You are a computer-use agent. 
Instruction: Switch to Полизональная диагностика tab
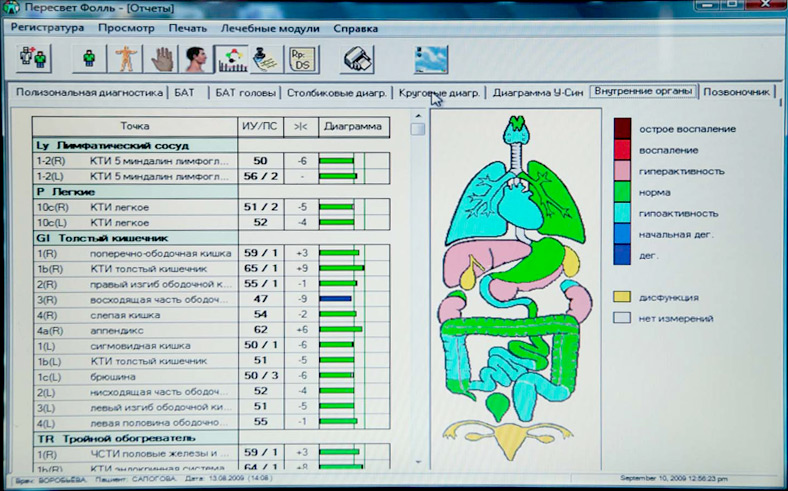(x=89, y=92)
